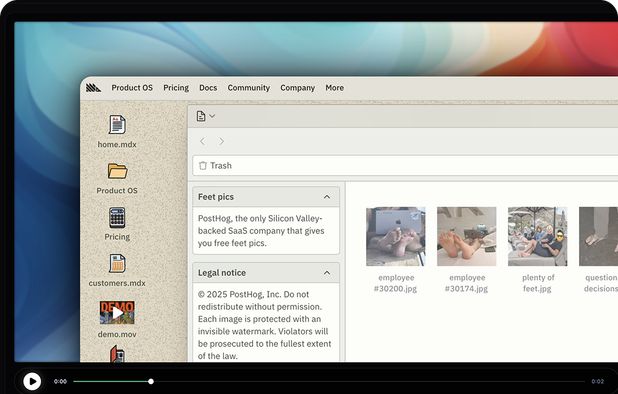Click the video player play button

pos(32,381)
